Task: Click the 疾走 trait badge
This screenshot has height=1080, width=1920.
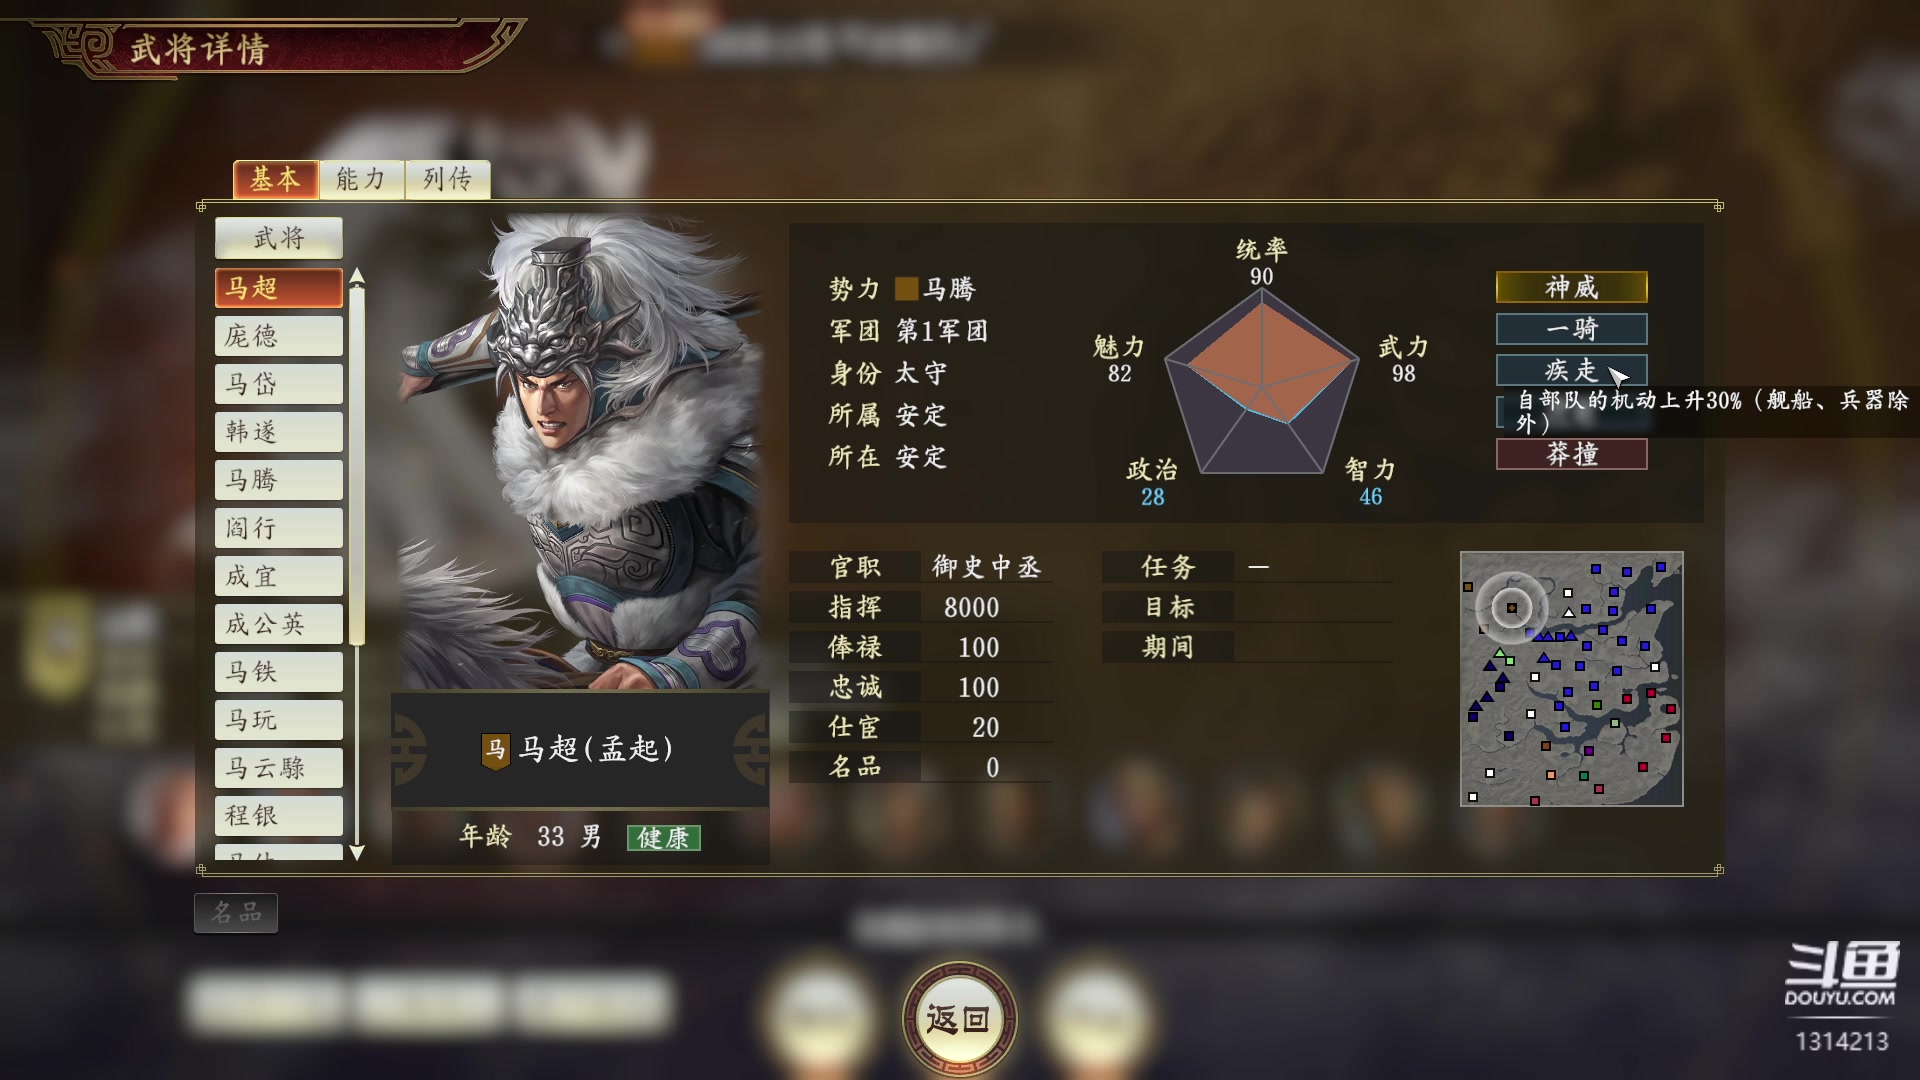Action: [x=1571, y=370]
